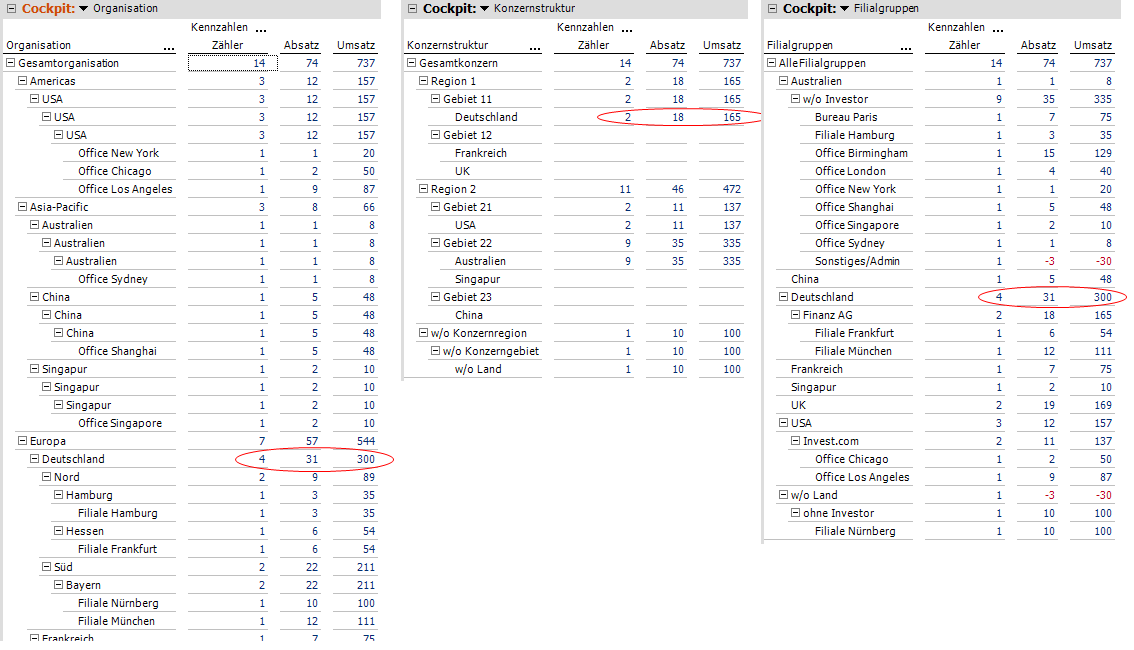This screenshot has width=1134, height=650.
Task: Open the Filialgruppen dropdown arrow in cockpit title
Action: [844, 9]
